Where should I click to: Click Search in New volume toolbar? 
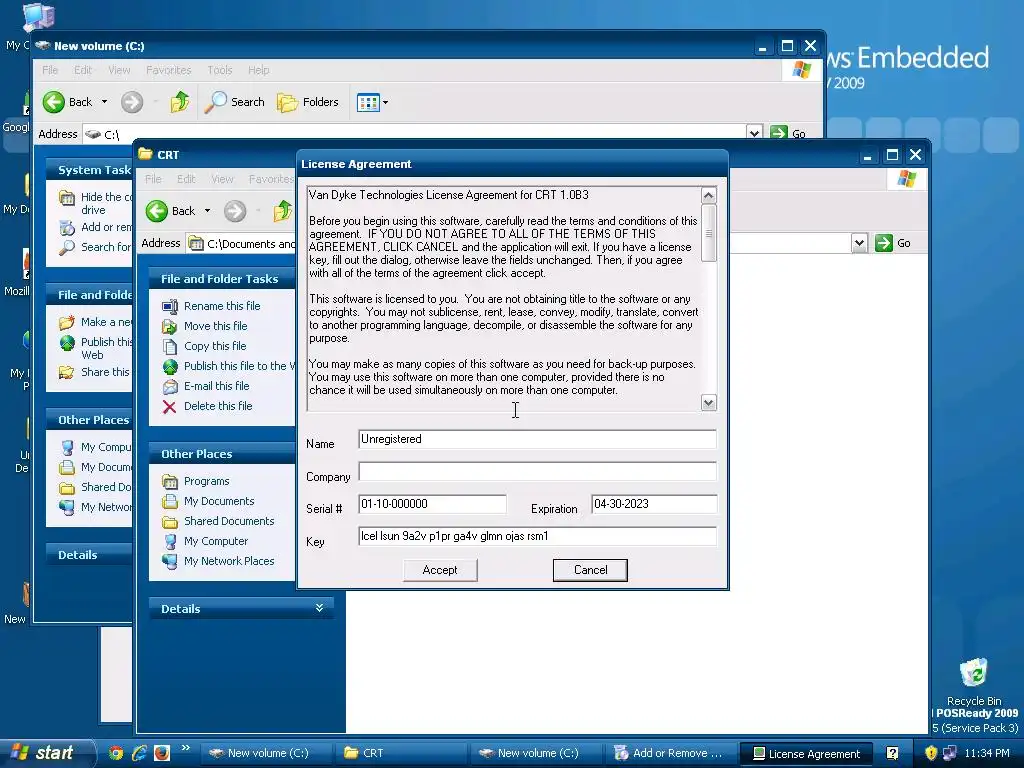tap(235, 102)
